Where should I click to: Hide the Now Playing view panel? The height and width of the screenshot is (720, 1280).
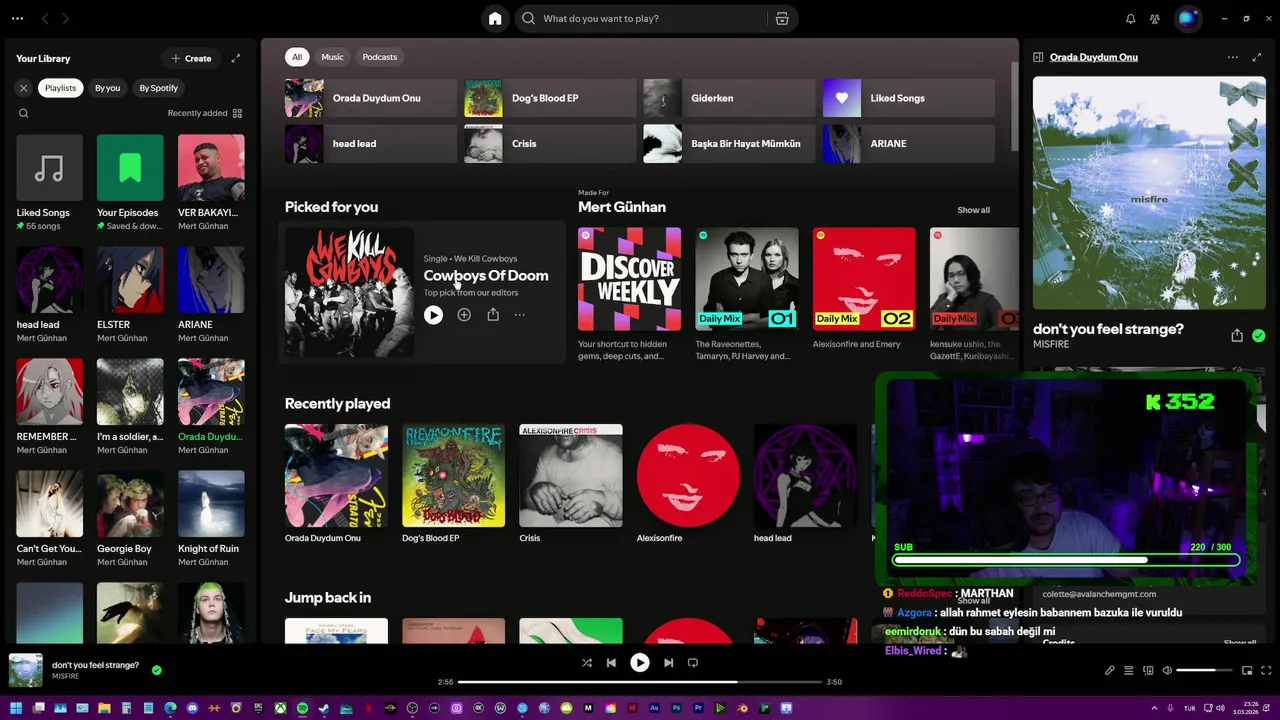pos(1038,57)
